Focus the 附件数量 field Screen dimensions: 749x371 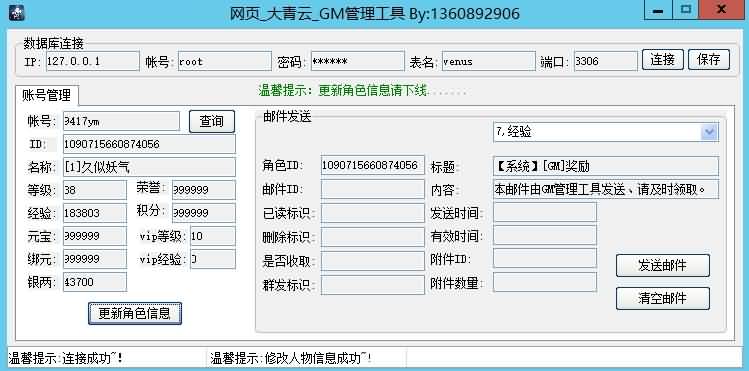click(x=545, y=282)
